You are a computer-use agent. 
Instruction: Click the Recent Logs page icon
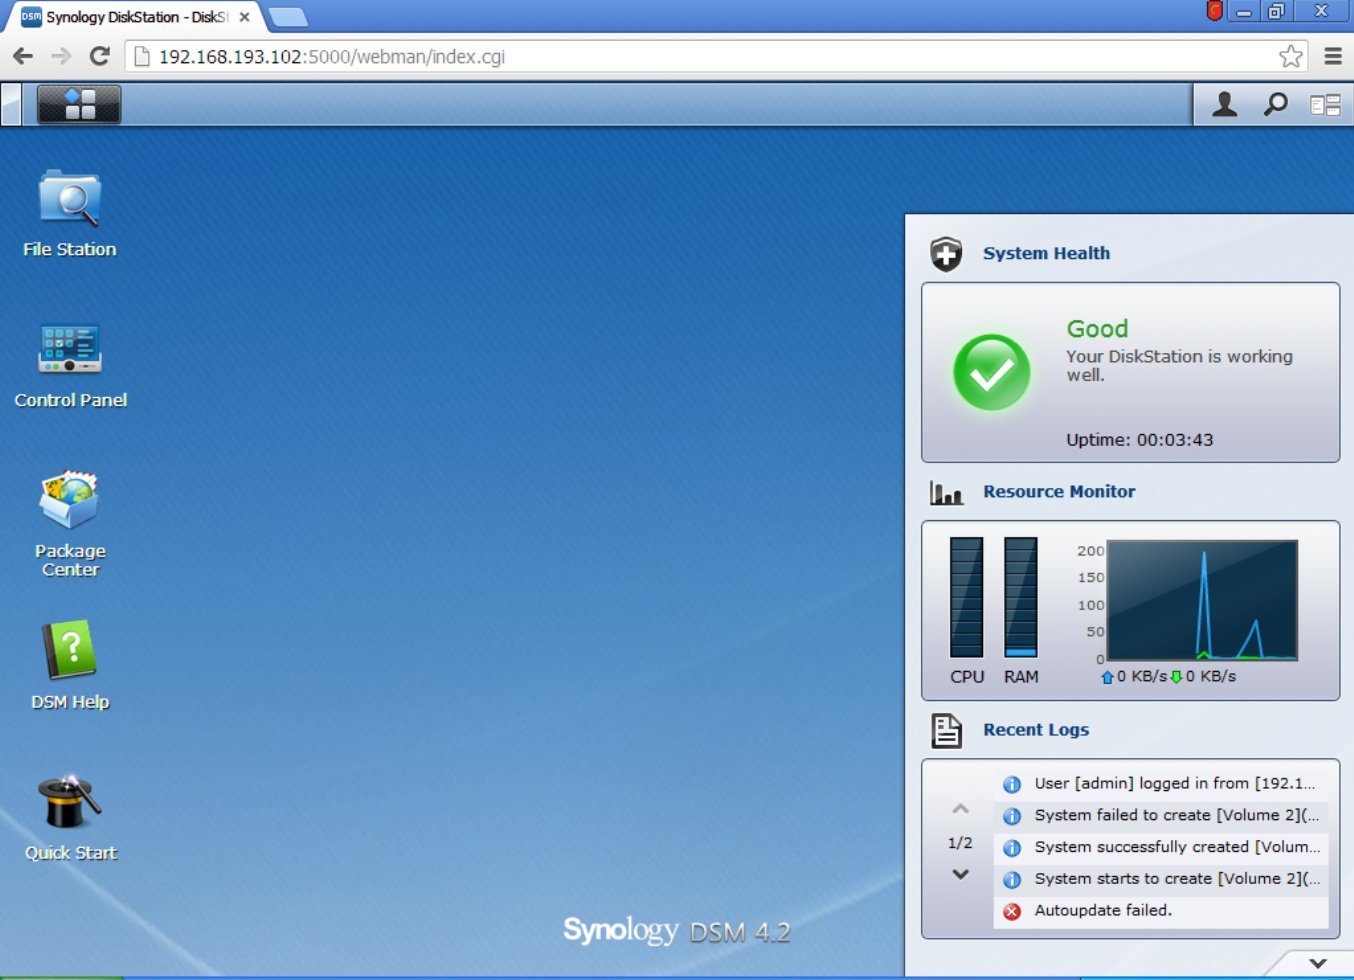pyautogui.click(x=946, y=731)
